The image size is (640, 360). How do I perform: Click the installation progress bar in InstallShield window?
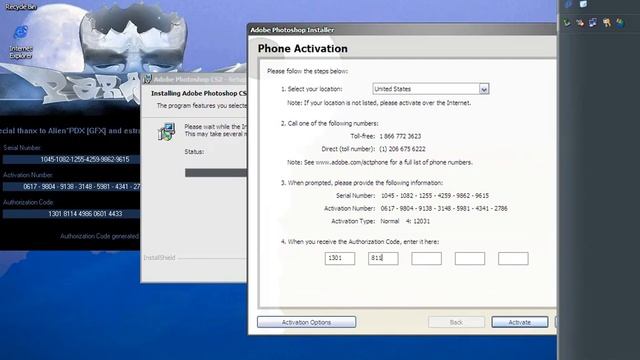(216, 173)
